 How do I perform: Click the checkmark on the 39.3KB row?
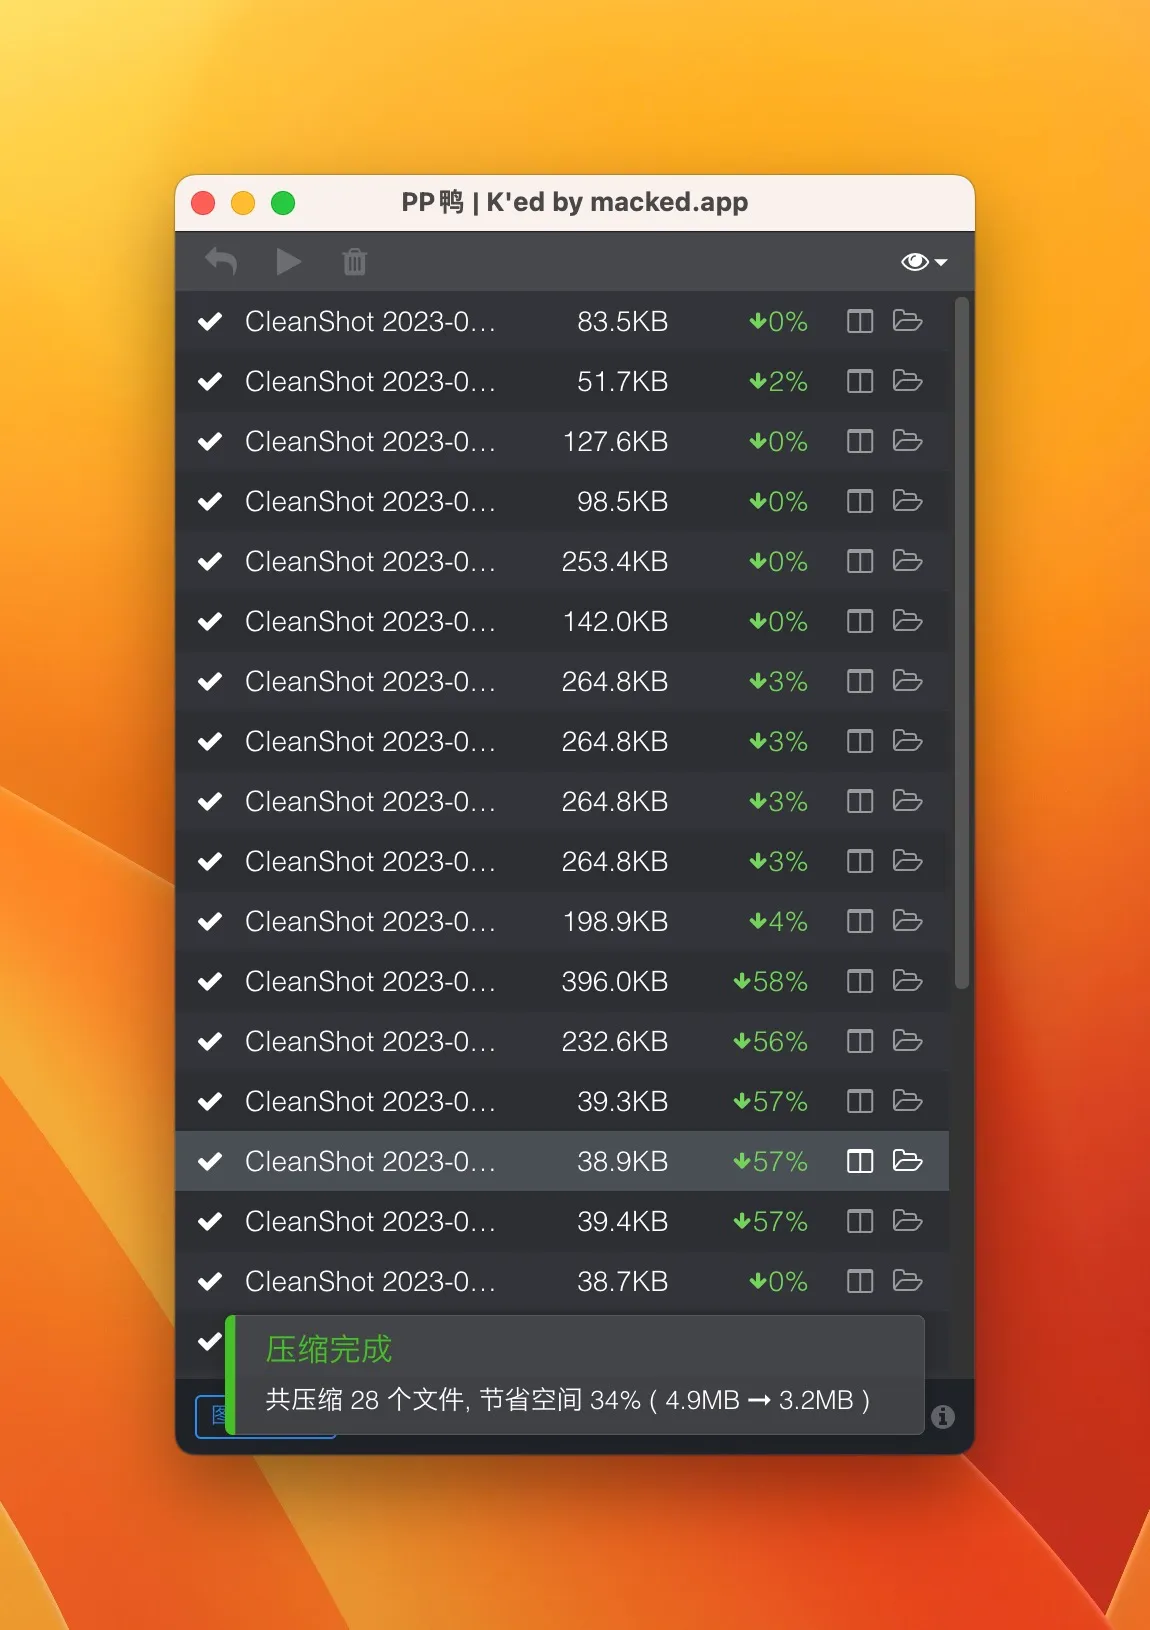(x=210, y=1102)
